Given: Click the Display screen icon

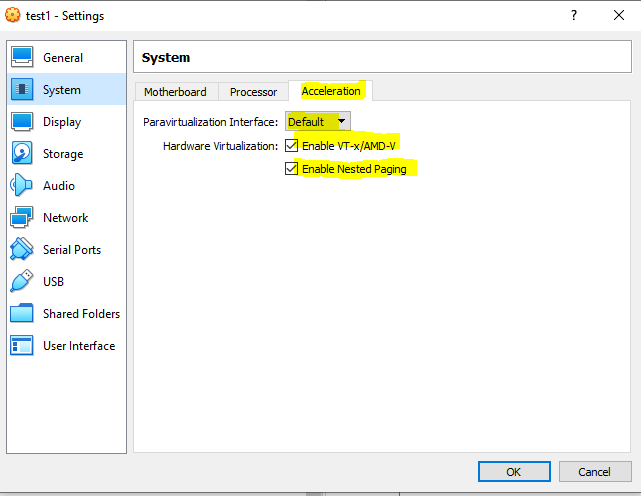Looking at the screenshot, I should [x=22, y=121].
